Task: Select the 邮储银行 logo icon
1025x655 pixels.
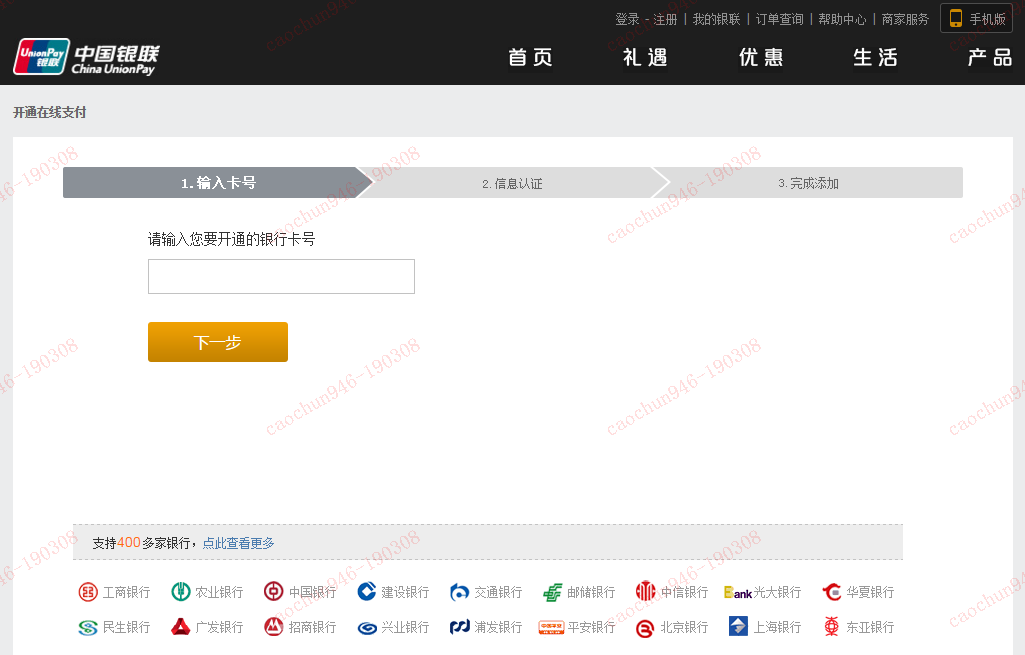Action: [x=552, y=592]
